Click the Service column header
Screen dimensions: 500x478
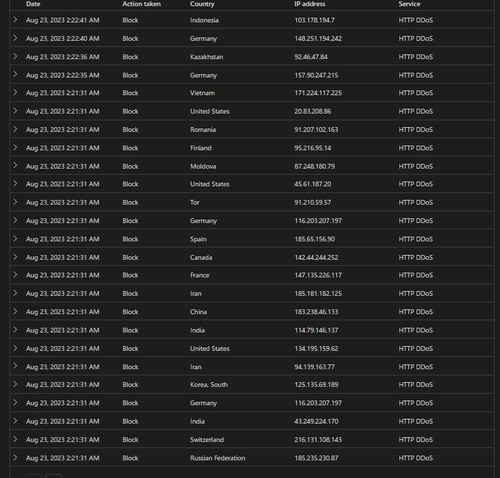coord(409,4)
